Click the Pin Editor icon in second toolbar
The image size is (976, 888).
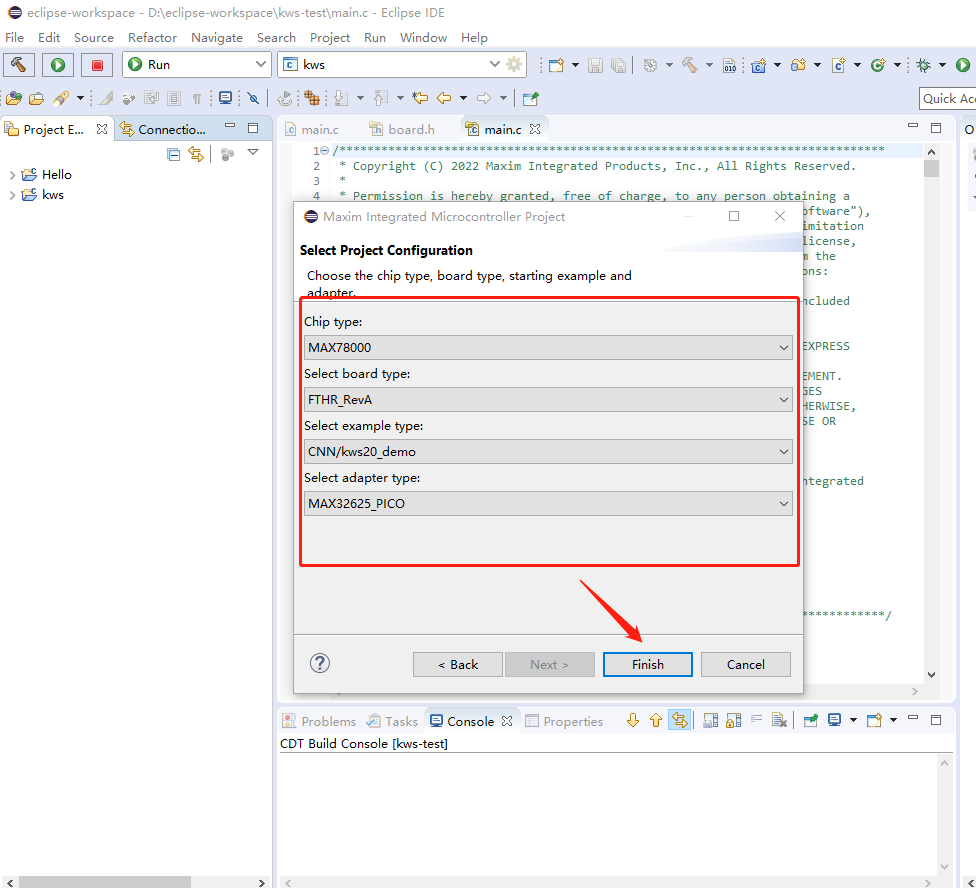[530, 98]
